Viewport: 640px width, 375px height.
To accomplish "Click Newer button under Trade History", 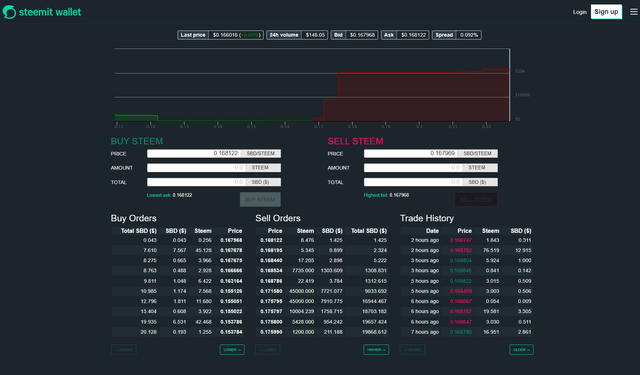I will tap(412, 350).
